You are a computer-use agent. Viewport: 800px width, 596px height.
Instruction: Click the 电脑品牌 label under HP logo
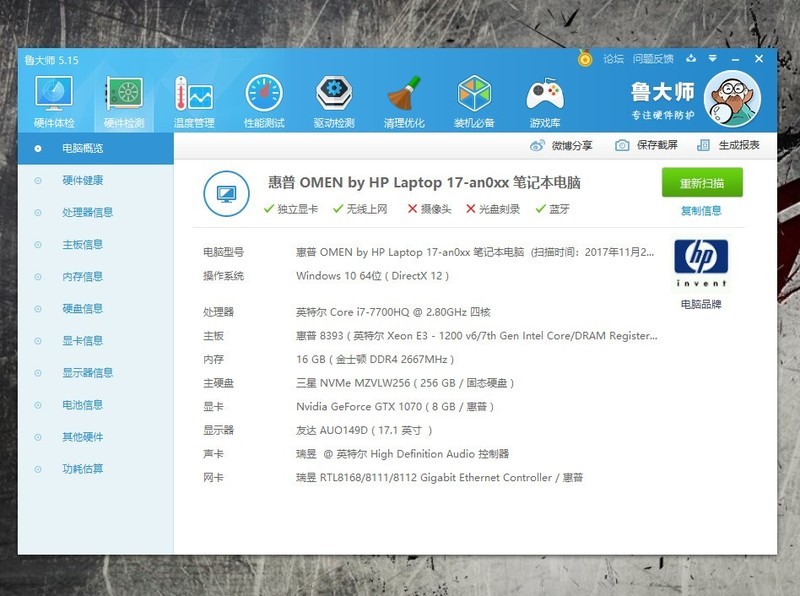click(x=701, y=305)
